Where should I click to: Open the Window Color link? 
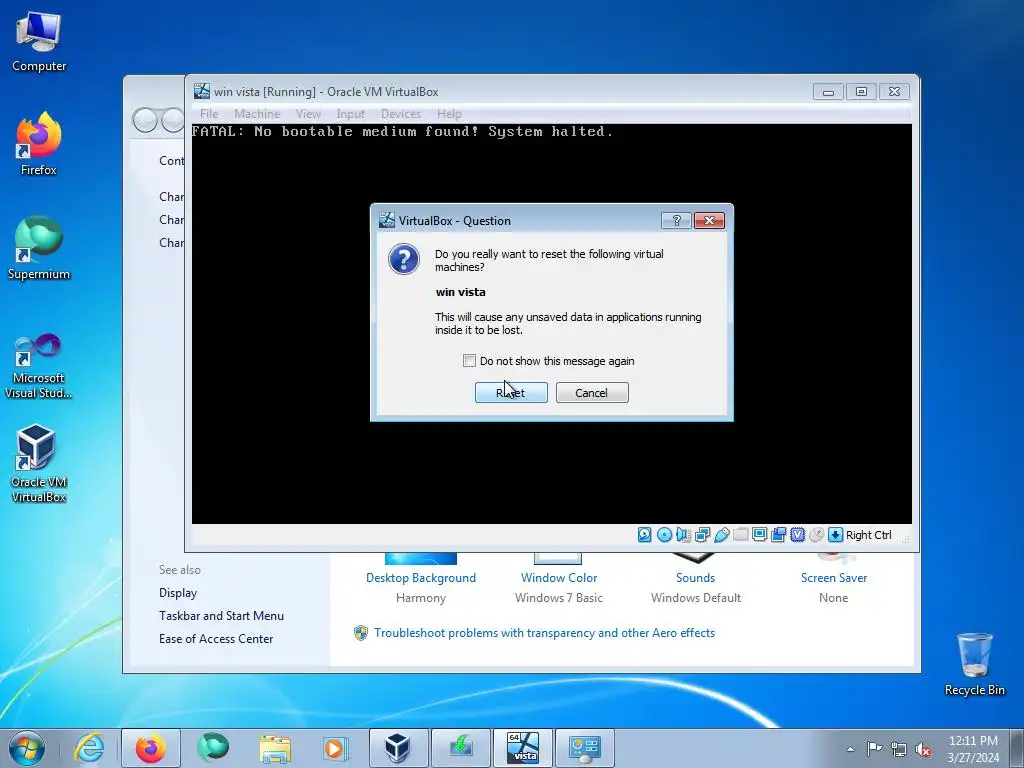click(x=559, y=578)
